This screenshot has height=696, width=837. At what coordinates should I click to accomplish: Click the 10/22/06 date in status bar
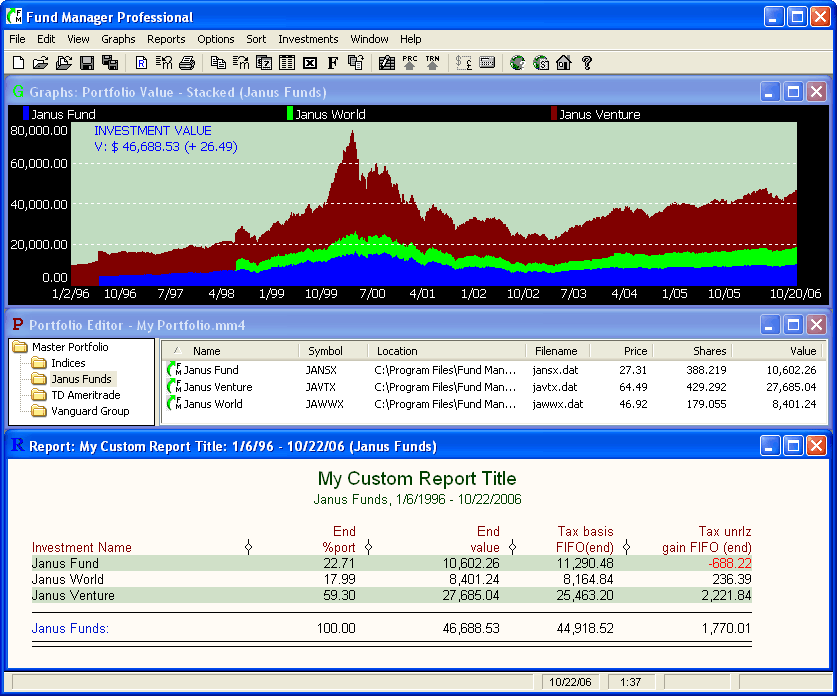click(570, 682)
